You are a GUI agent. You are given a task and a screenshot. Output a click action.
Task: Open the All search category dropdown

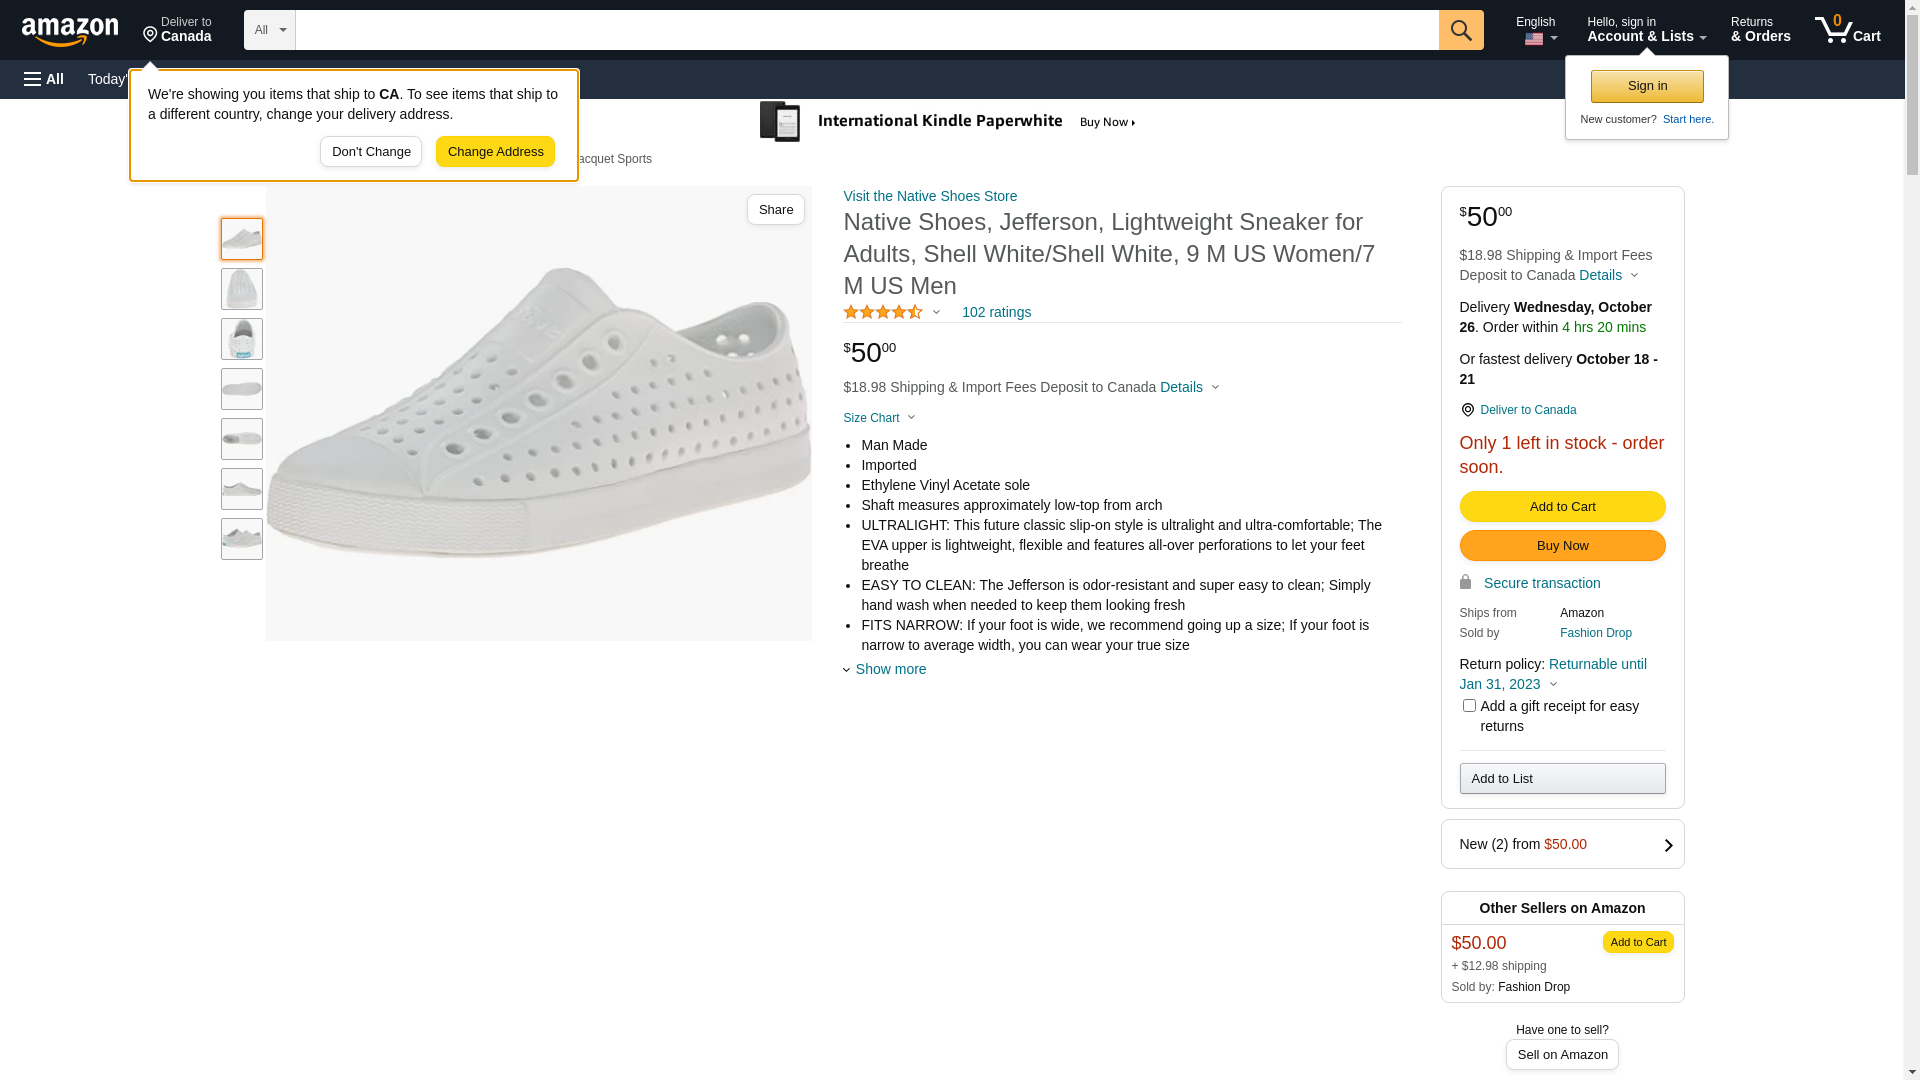(x=270, y=30)
